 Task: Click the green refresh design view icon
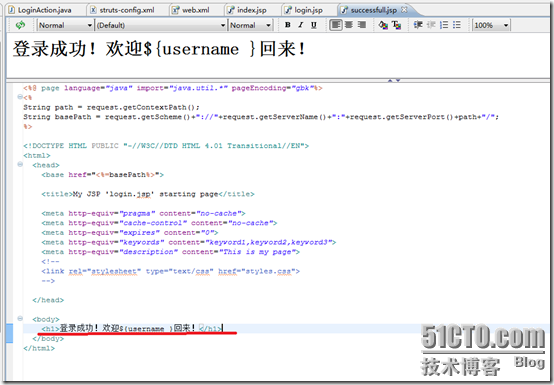tap(20, 25)
